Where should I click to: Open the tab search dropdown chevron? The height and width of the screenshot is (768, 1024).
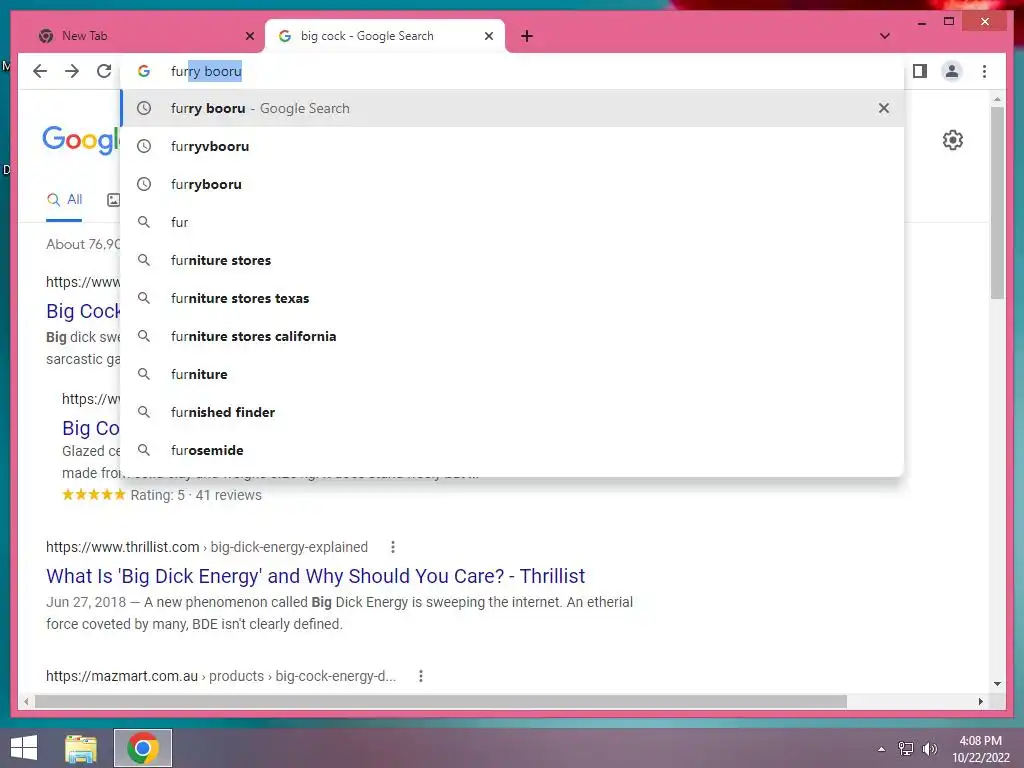click(x=884, y=36)
